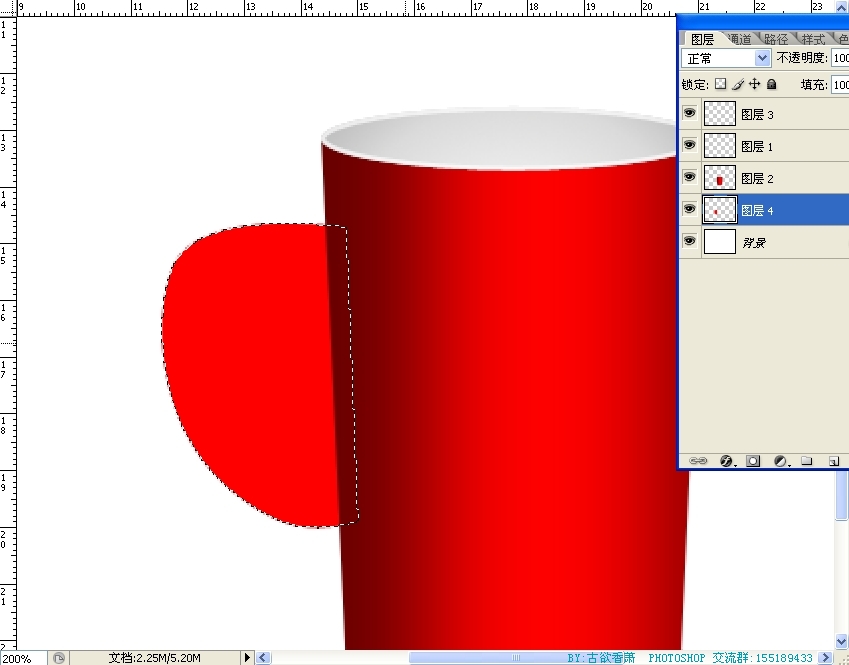Create new adjustment layer icon
The image size is (849, 665).
tap(781, 461)
